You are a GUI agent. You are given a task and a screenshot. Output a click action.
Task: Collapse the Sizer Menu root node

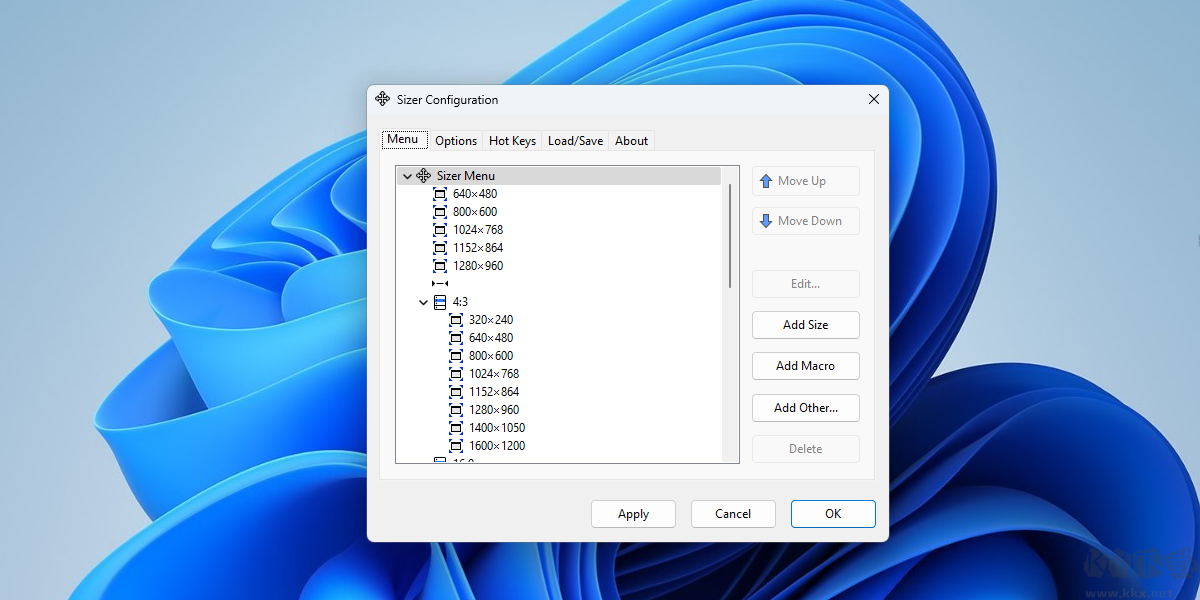pyautogui.click(x=407, y=176)
